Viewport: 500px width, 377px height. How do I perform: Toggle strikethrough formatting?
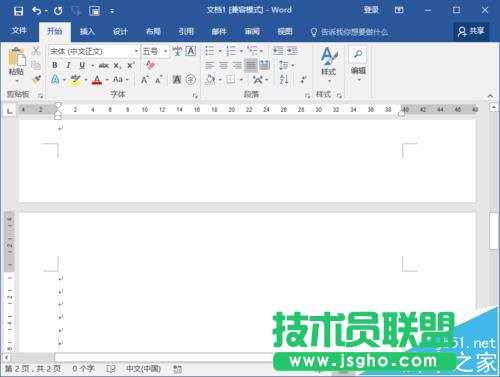click(104, 65)
